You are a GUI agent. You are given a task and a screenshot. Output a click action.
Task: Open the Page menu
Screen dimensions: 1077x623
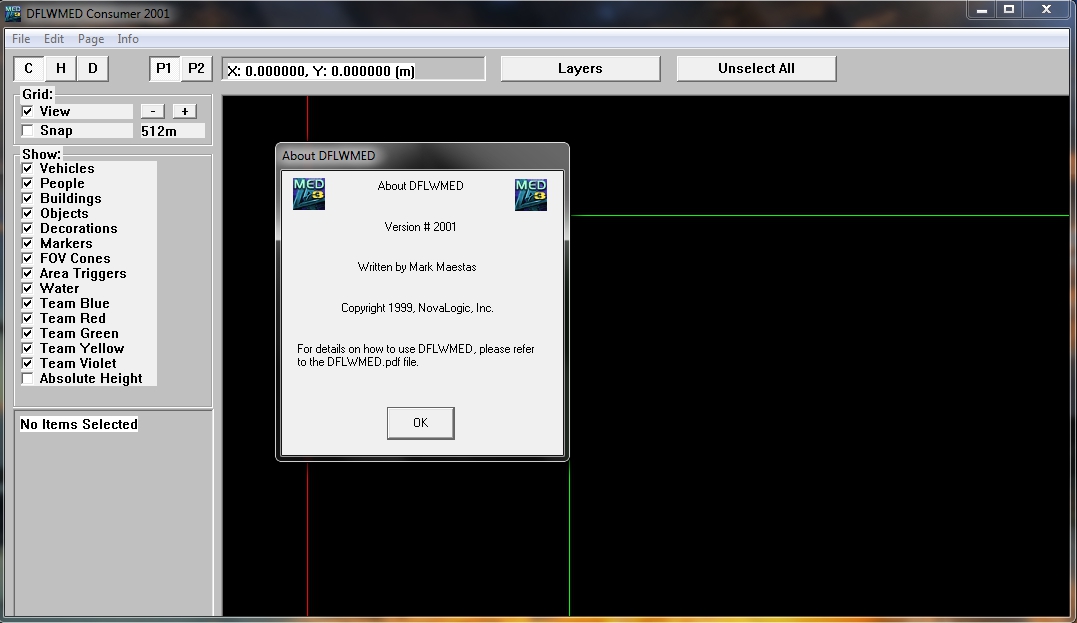pos(91,39)
